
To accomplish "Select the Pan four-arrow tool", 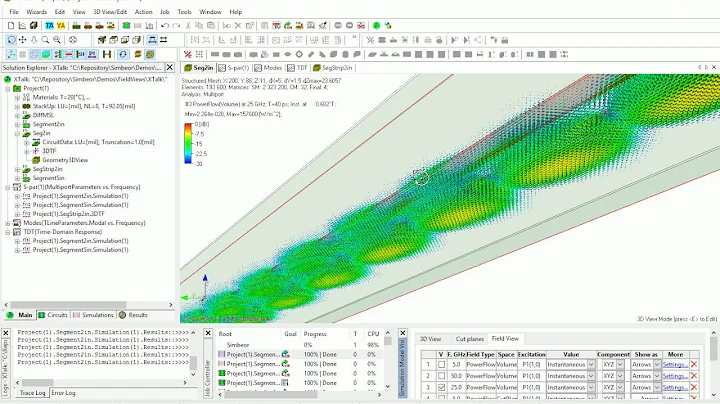I will pos(22,40).
